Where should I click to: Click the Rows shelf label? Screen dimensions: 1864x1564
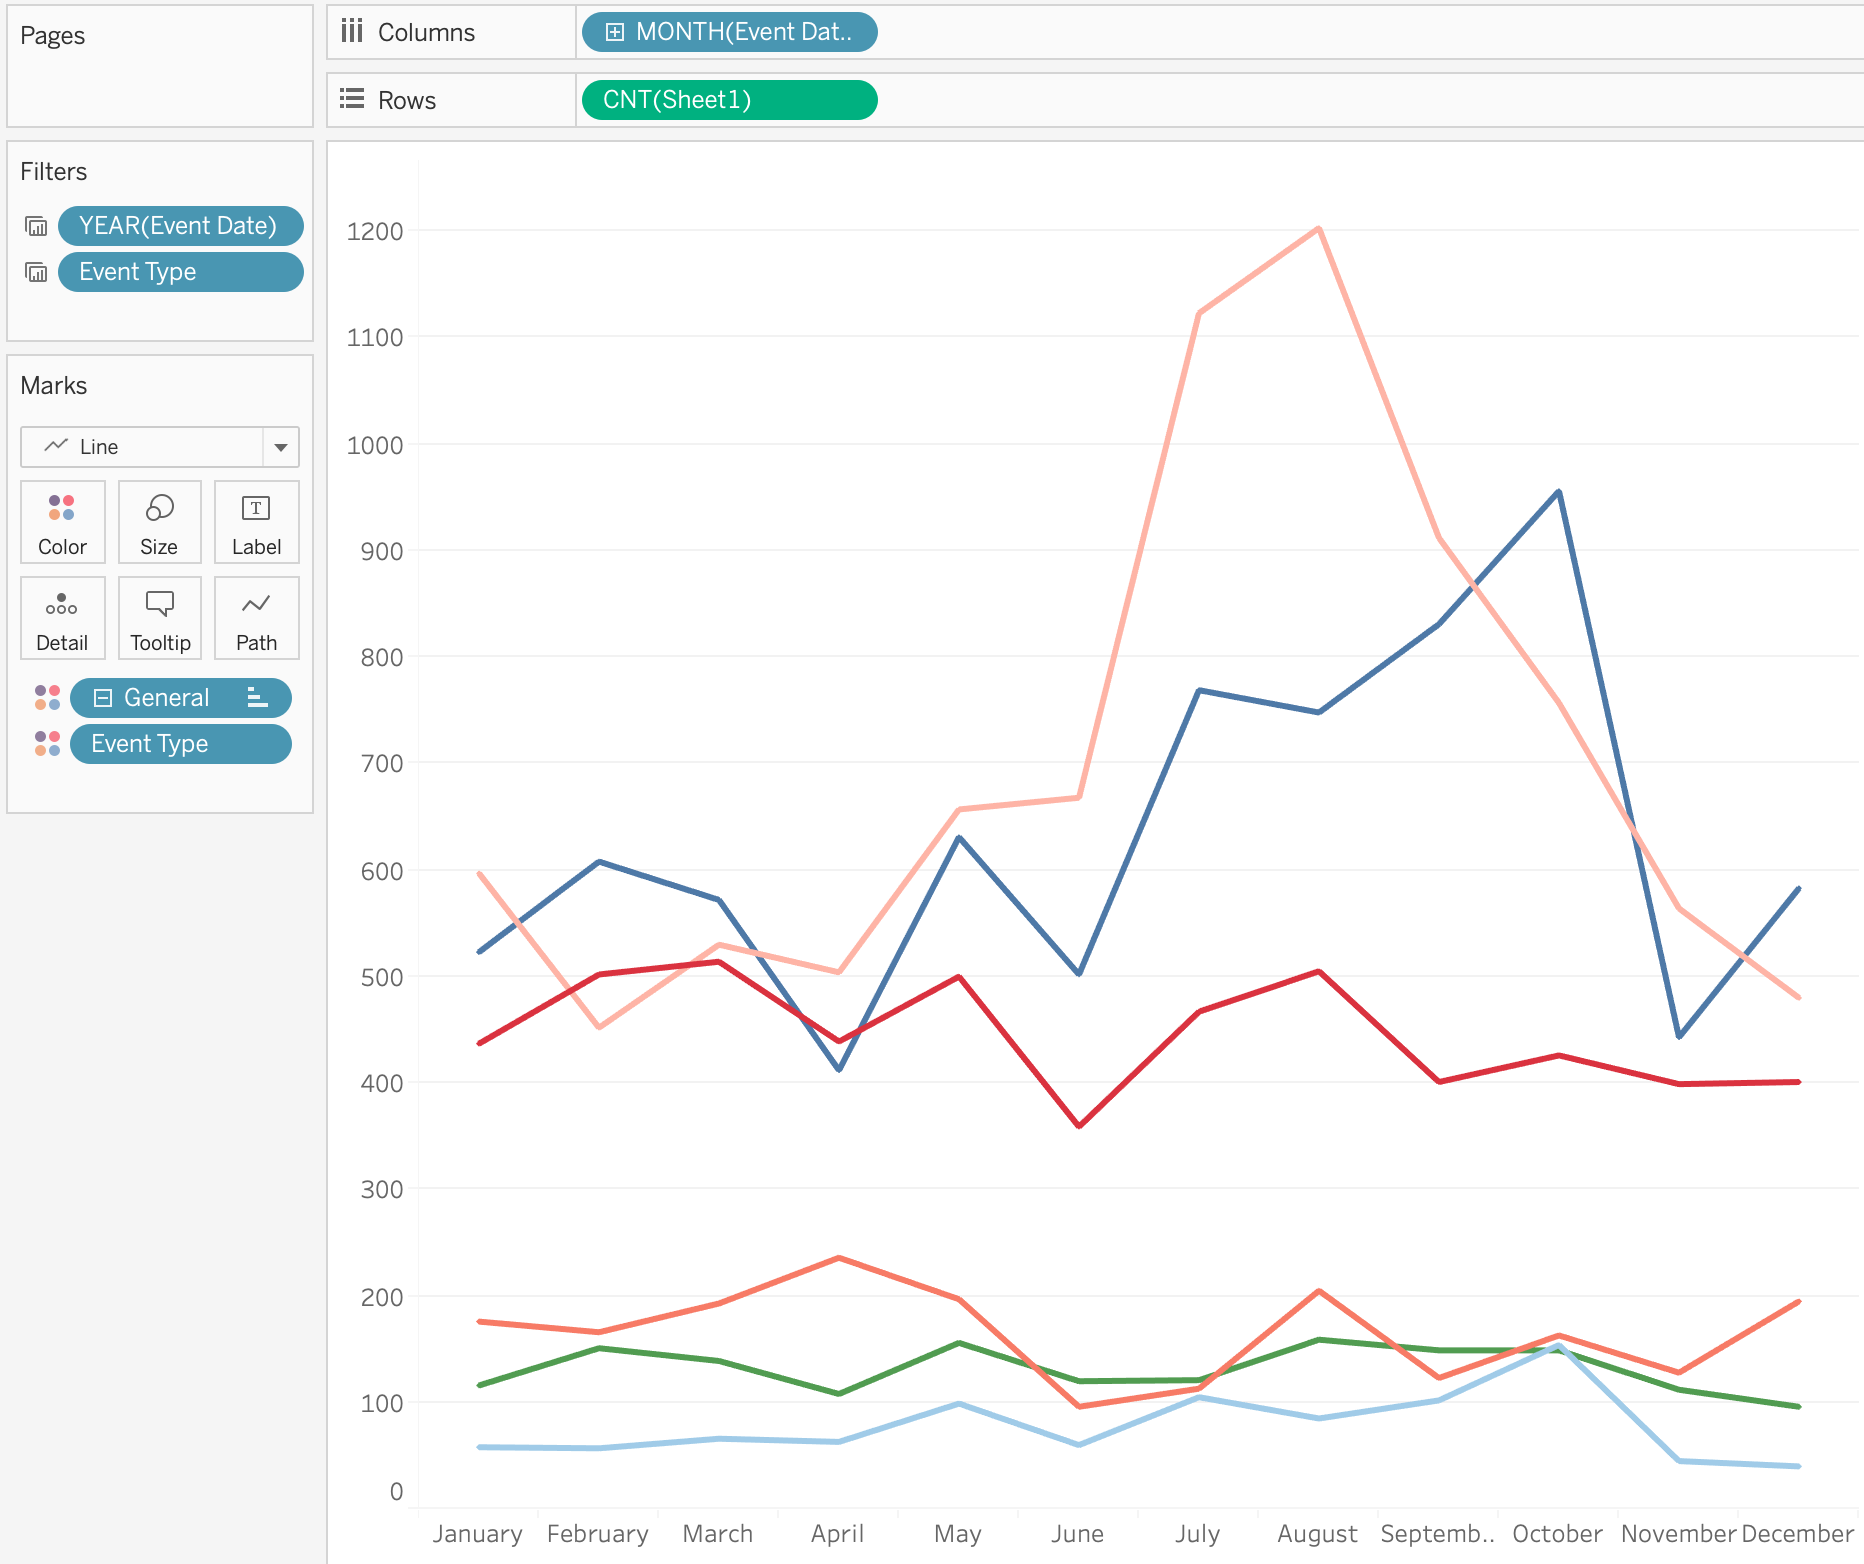[x=406, y=100]
